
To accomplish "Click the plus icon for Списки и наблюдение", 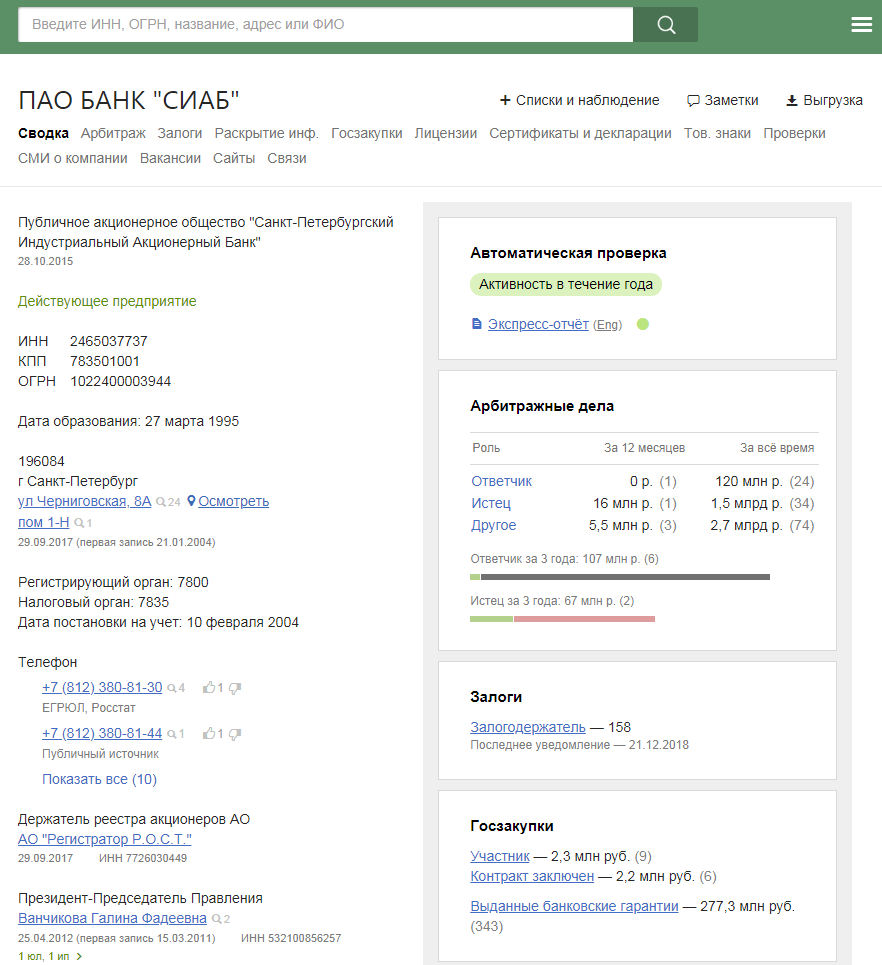I will click(505, 100).
